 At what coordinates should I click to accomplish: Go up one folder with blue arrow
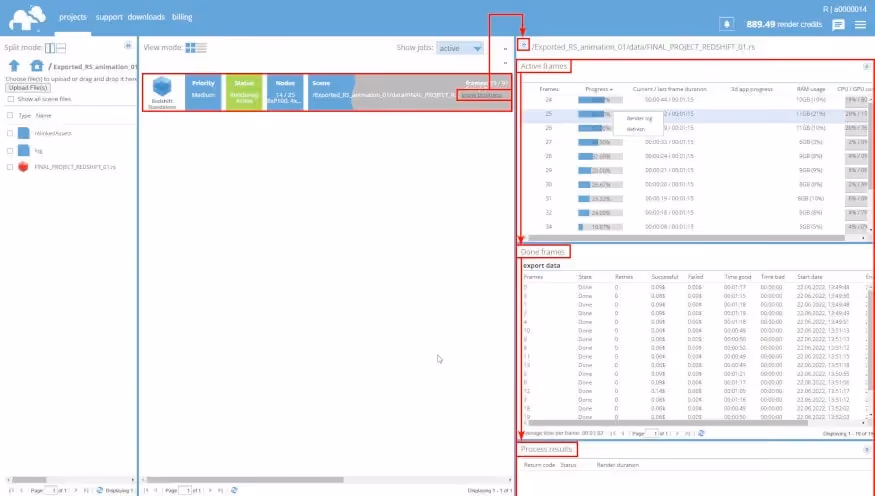15,66
